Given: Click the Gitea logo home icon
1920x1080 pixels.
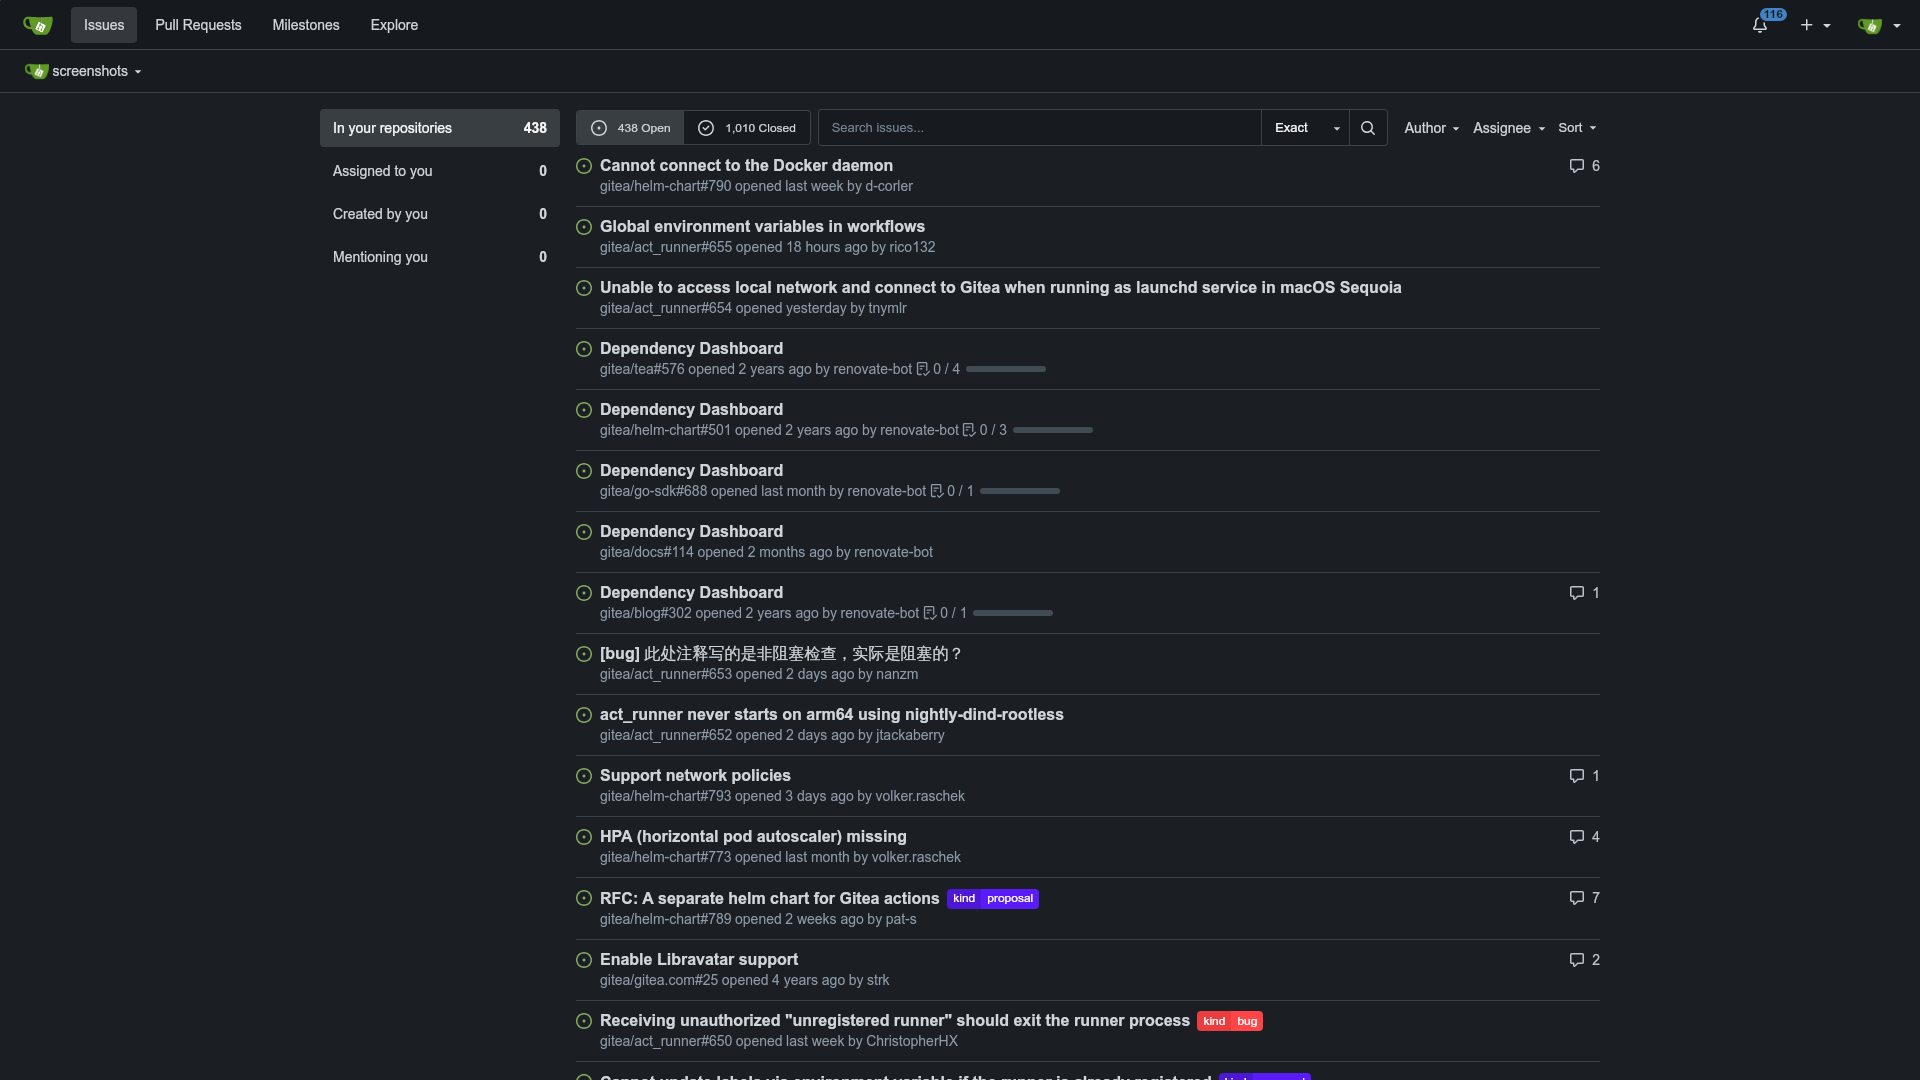Looking at the screenshot, I should (x=37, y=25).
